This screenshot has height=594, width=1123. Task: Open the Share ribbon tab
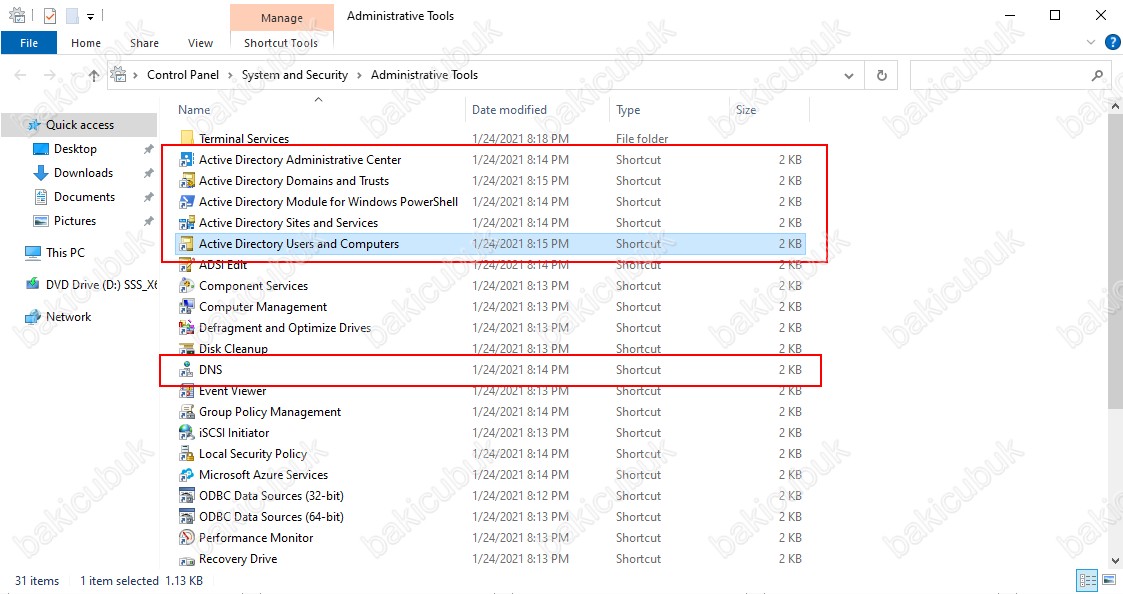click(x=144, y=43)
